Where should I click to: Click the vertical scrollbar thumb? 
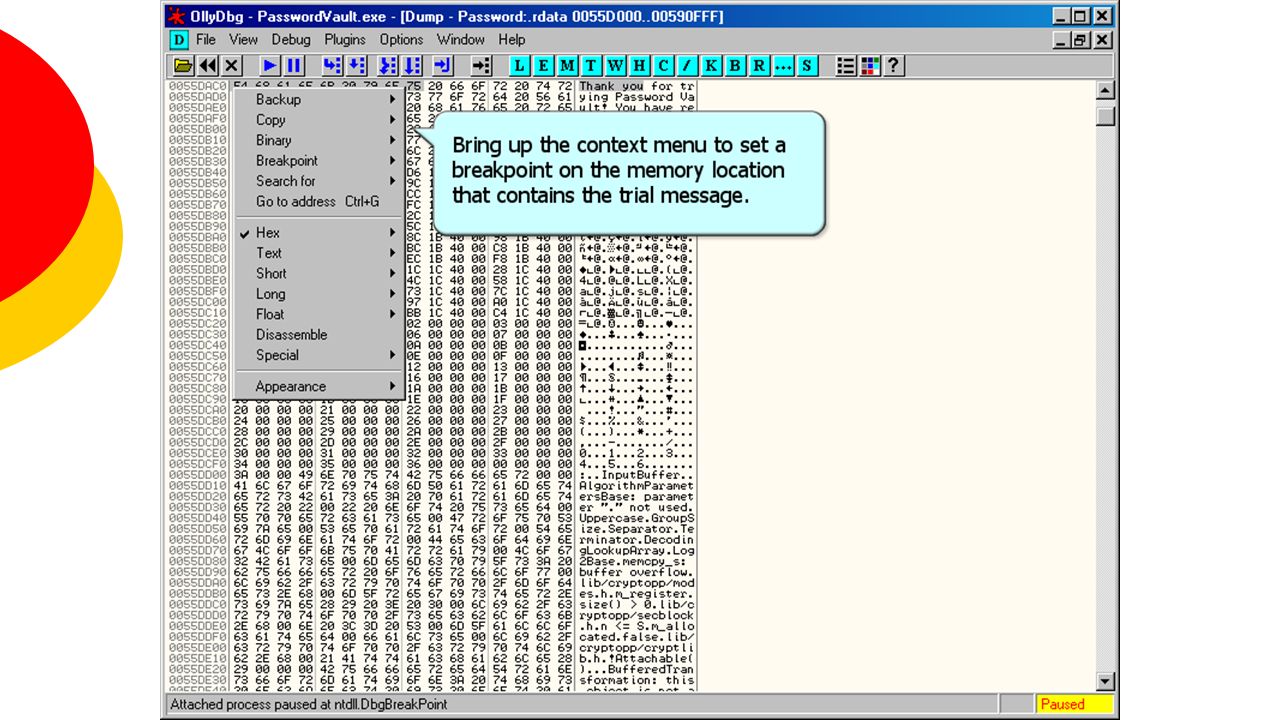click(1105, 116)
